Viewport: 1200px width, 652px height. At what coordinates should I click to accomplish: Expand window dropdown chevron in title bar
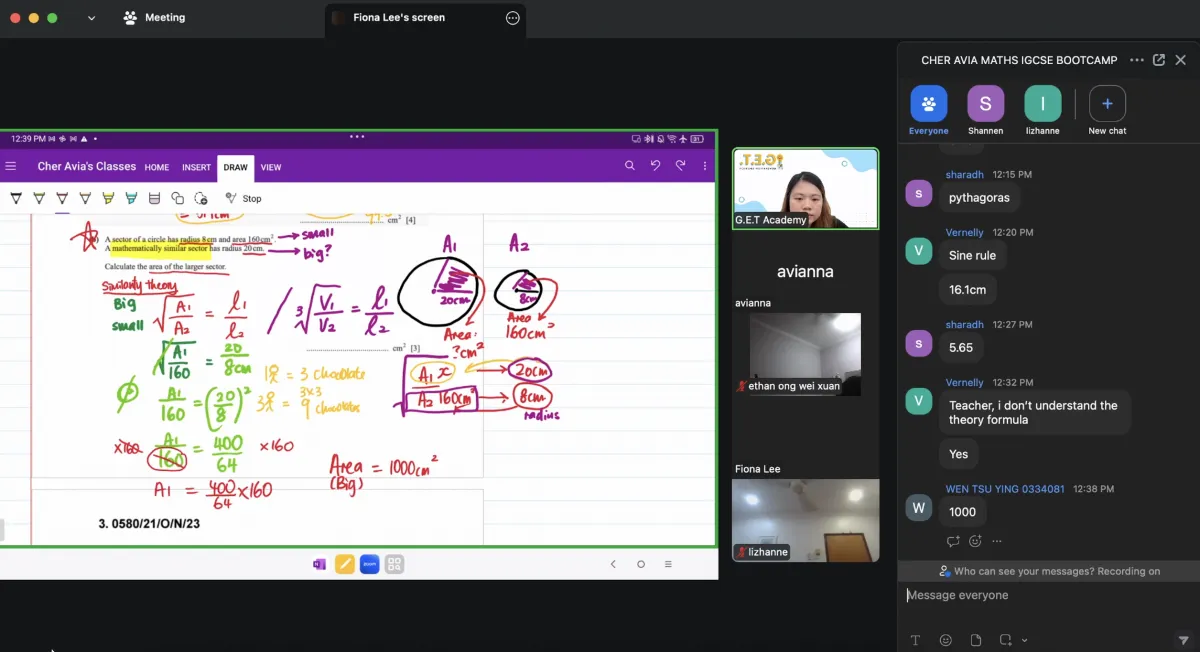(x=91, y=18)
